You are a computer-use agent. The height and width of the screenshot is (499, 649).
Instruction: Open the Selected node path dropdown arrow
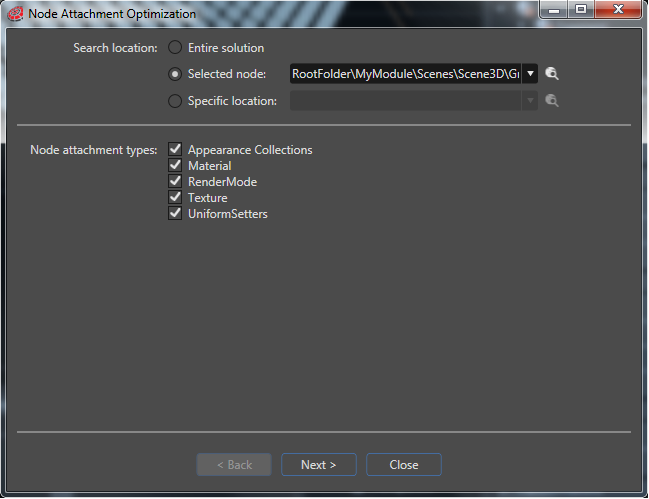[530, 74]
